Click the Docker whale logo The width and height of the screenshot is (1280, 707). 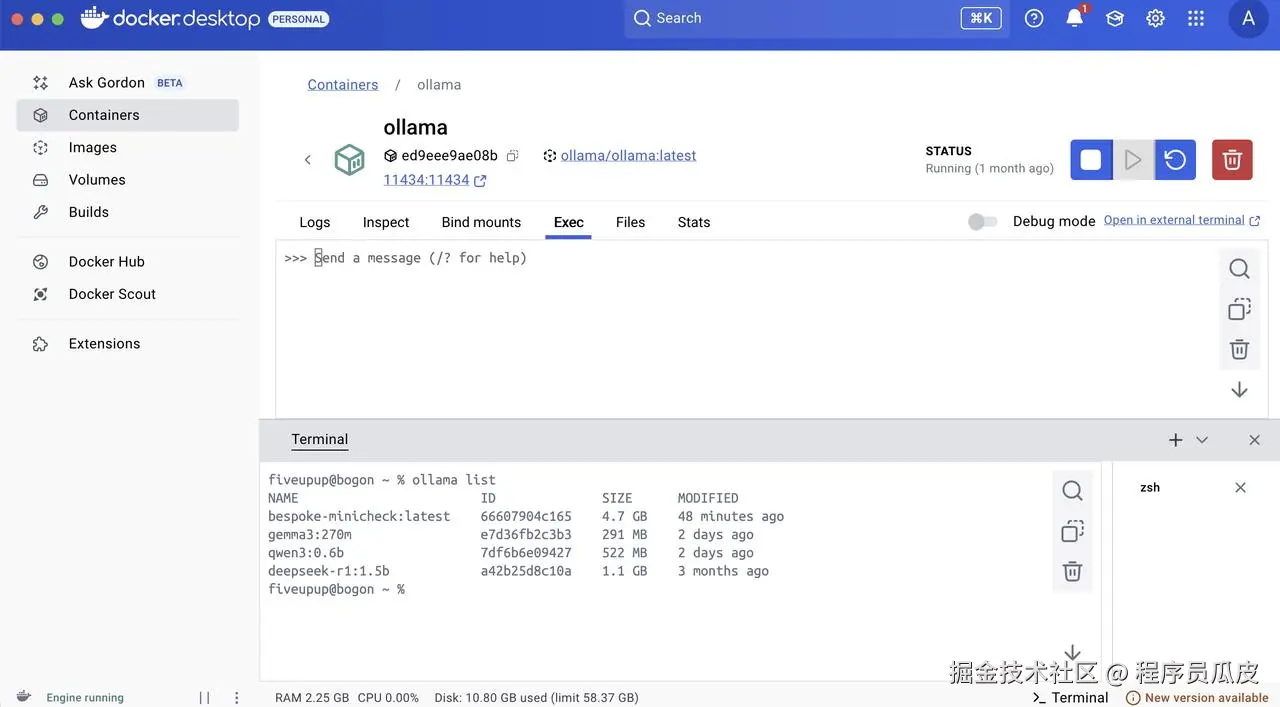(94, 18)
